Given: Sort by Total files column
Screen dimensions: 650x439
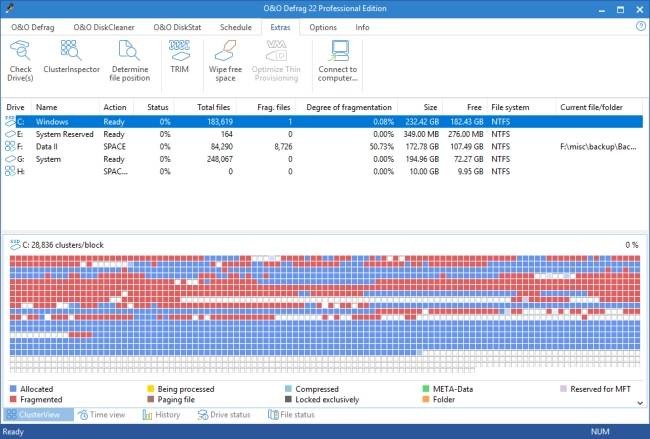Looking at the screenshot, I should (x=205, y=107).
